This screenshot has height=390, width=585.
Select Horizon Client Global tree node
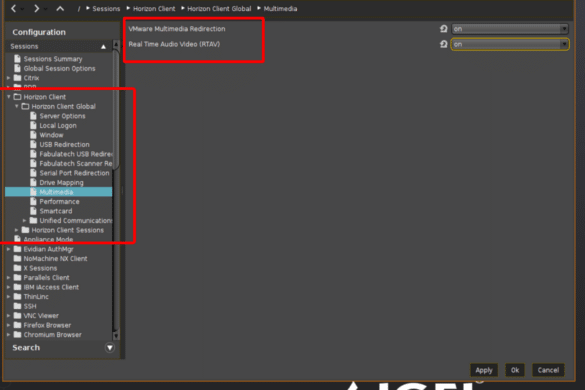pyautogui.click(x=63, y=106)
